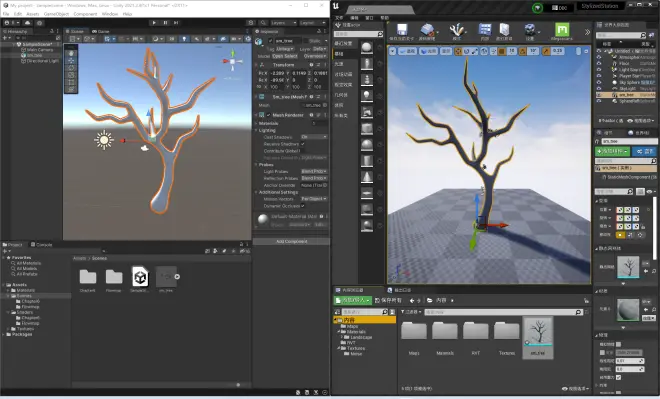
Task: Toggle the sm_tree active checkbox in Inspector
Action: [270, 41]
